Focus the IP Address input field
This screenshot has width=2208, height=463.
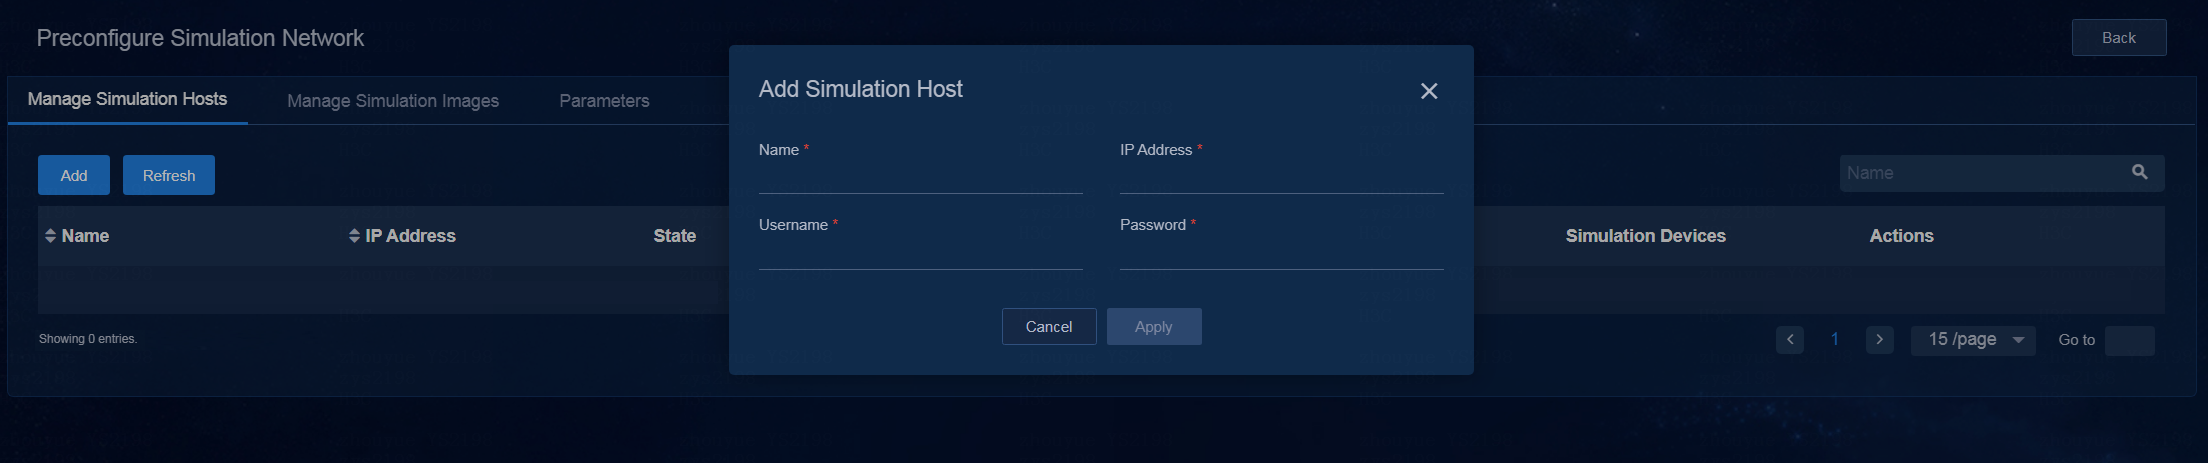tap(1282, 179)
